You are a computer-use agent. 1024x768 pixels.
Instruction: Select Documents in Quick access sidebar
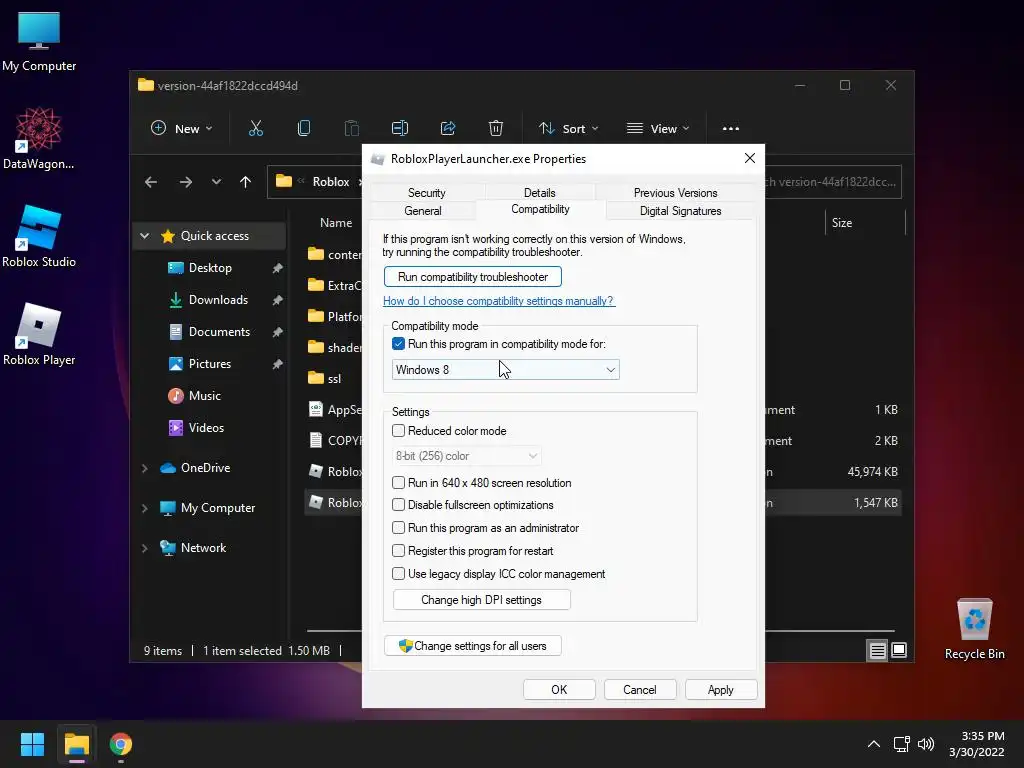219,332
